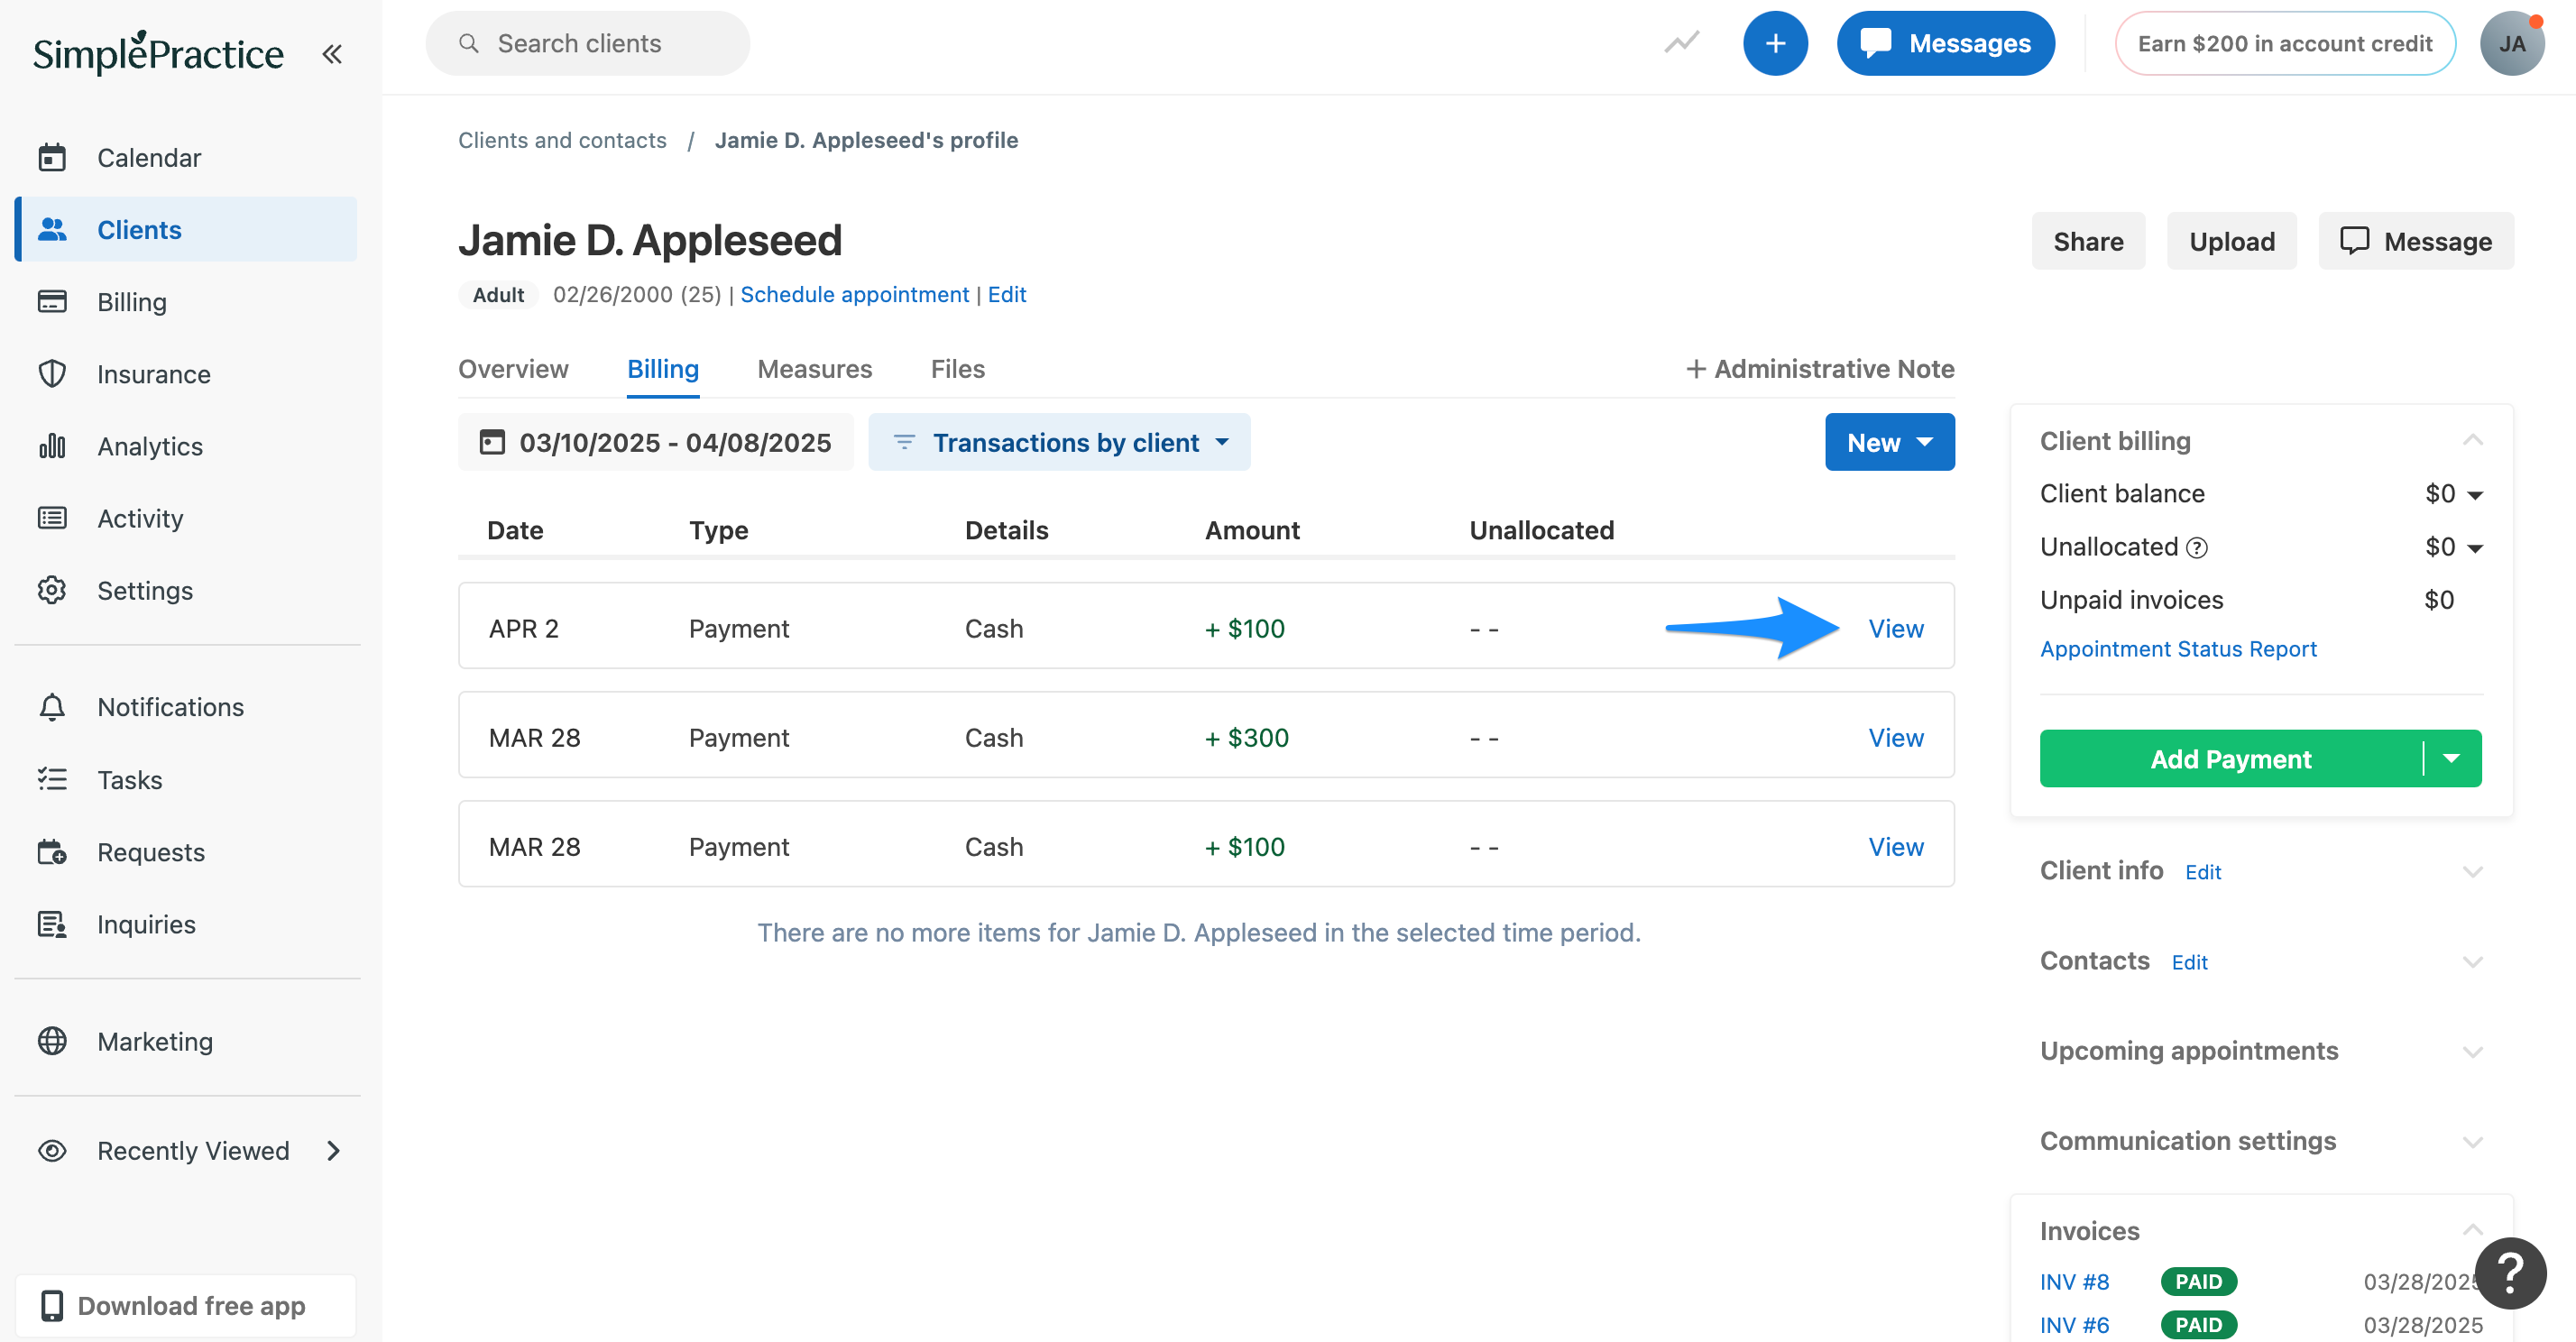
Task: Open the New dropdown button
Action: (x=1889, y=442)
